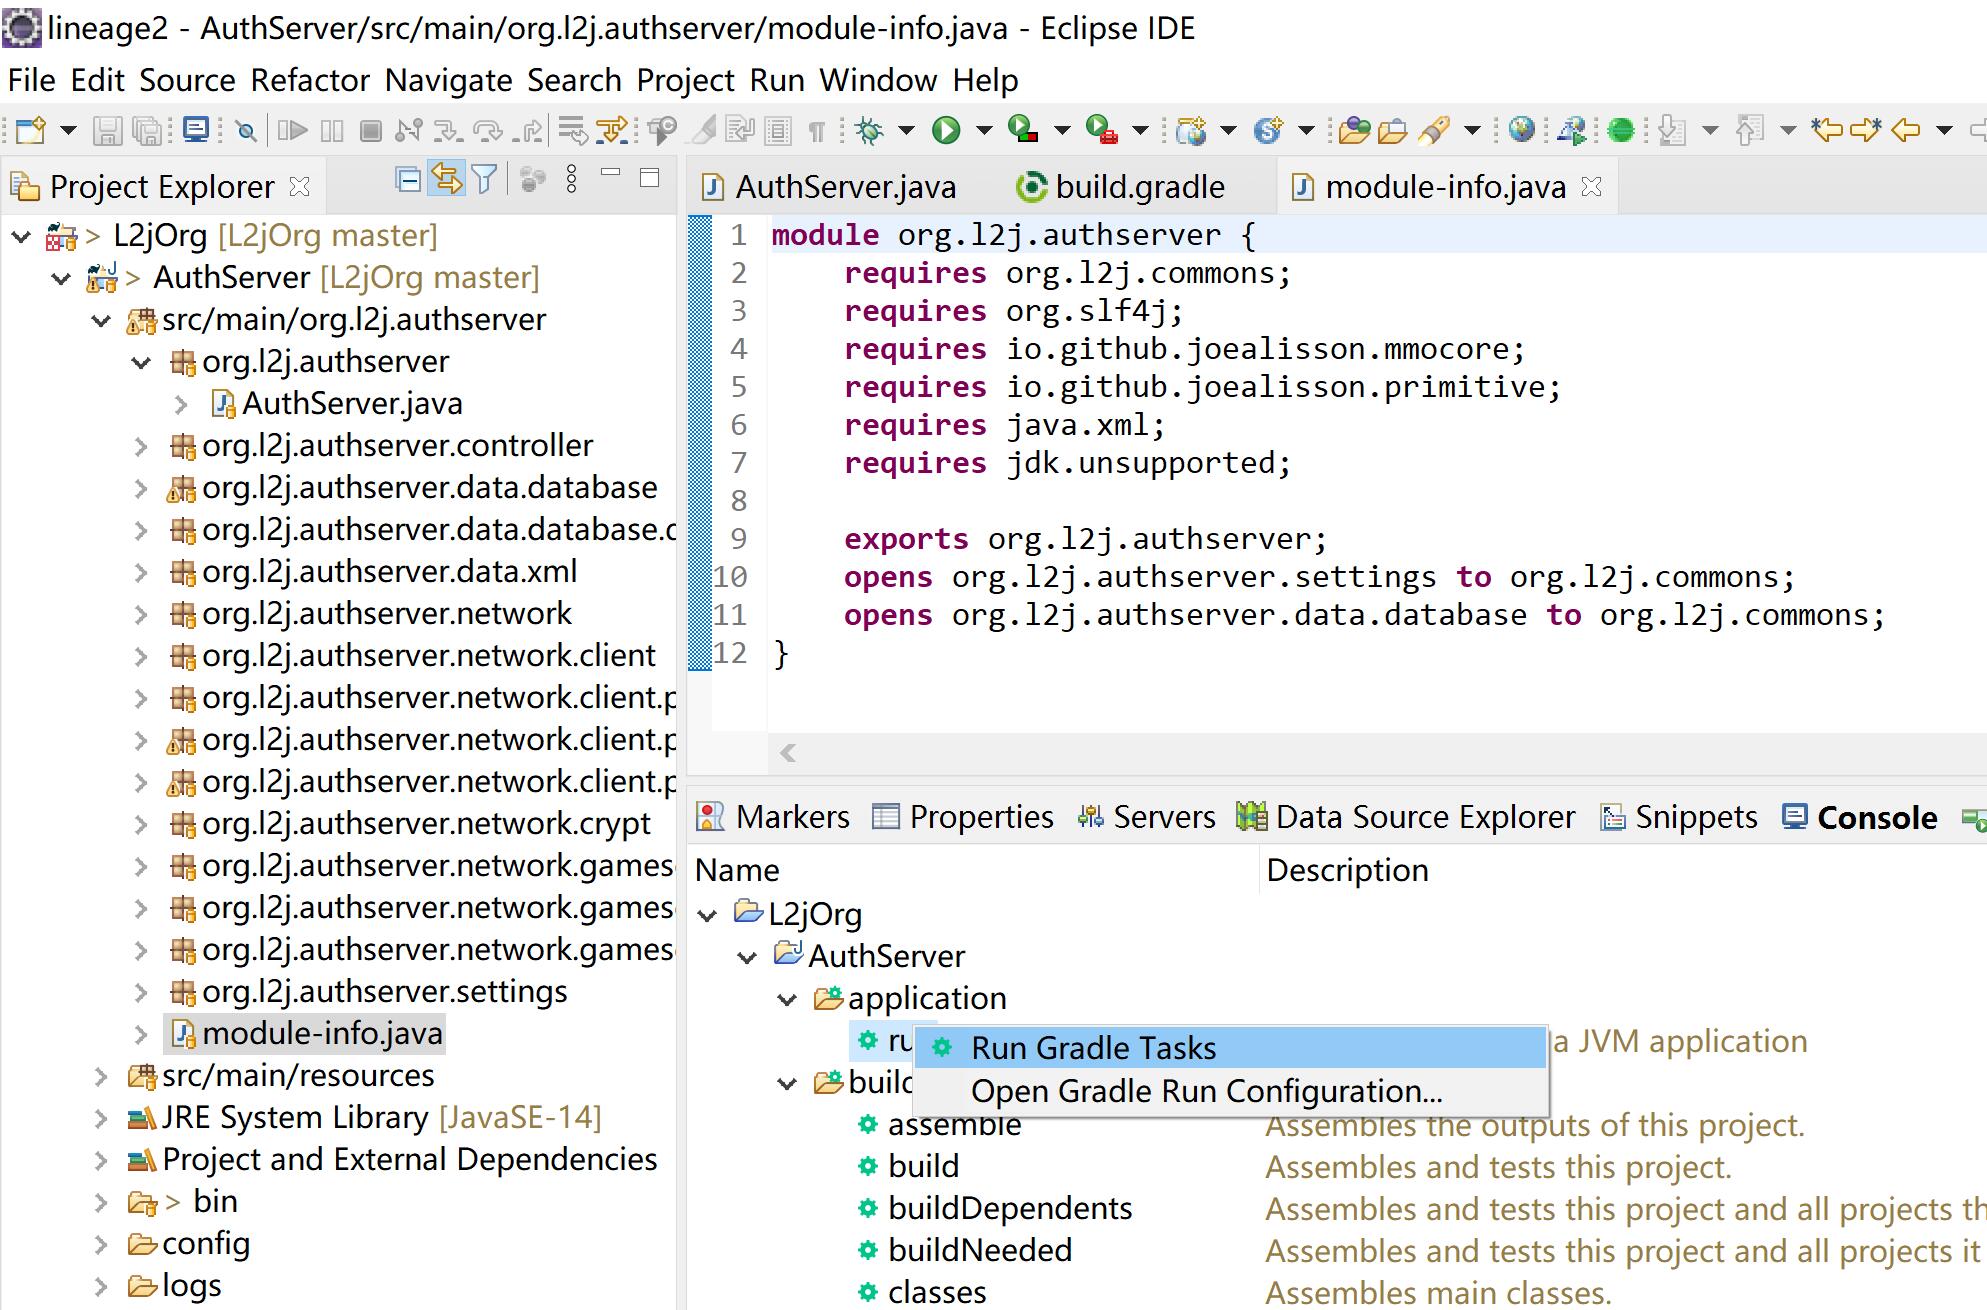
Task: Select Run Gradle Tasks menu entry
Action: [x=1230, y=1048]
